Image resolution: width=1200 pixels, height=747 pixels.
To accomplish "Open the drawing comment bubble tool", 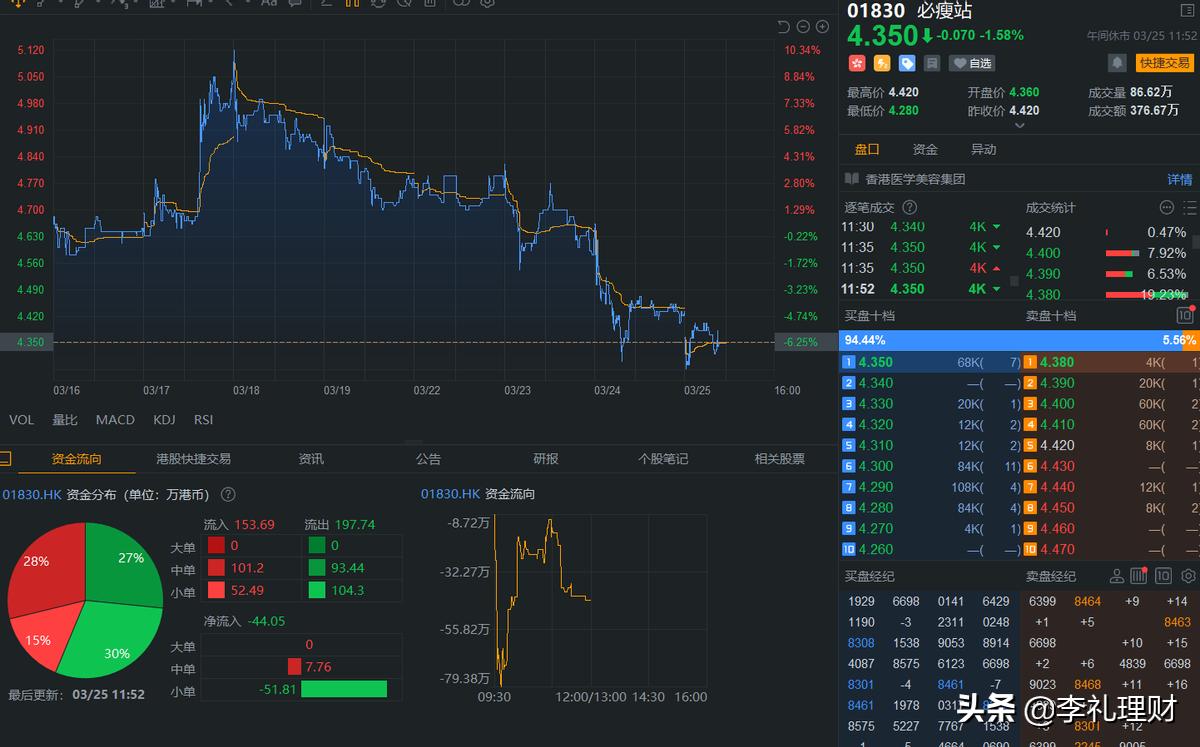I will [294, 5].
